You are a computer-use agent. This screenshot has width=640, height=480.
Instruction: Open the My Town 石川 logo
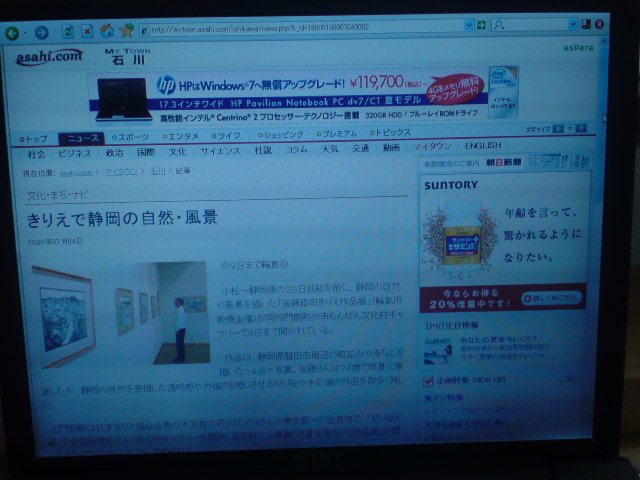pos(128,56)
